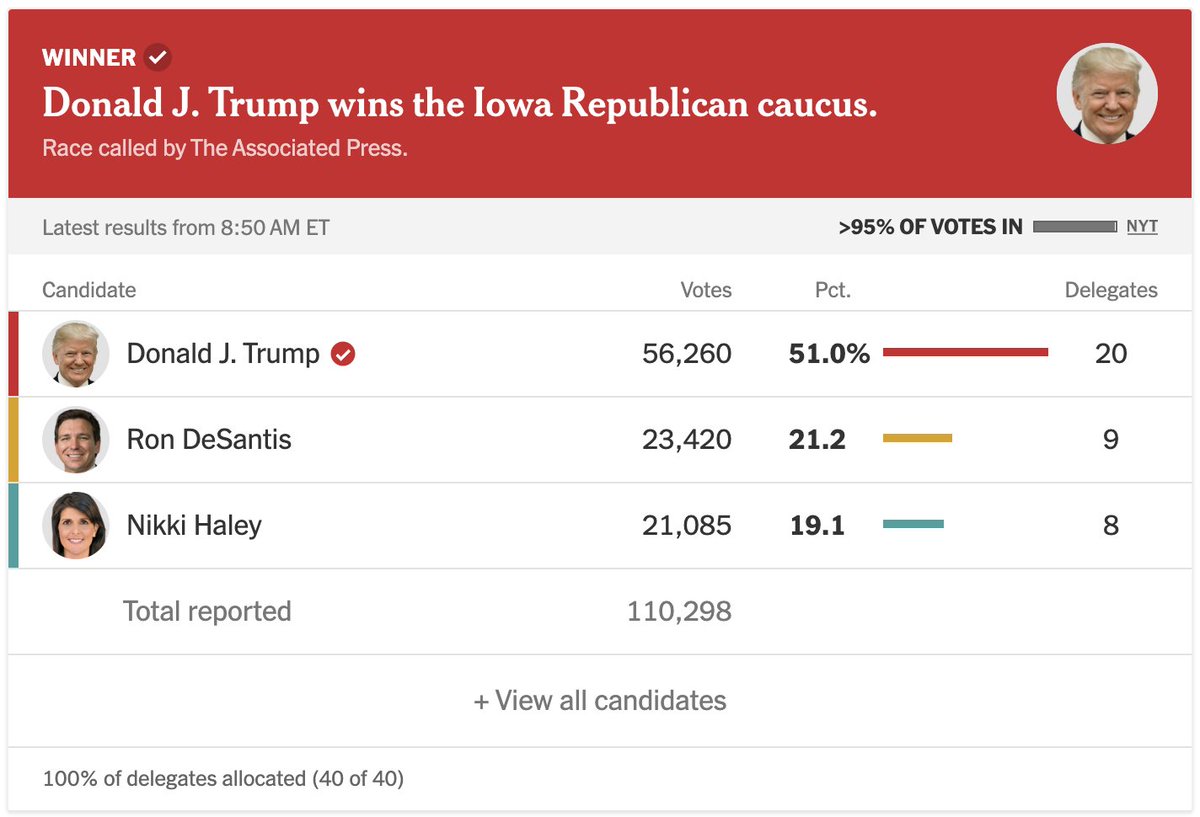Click the winner checkmark icon in the header
This screenshot has height=817, width=1200.
click(157, 57)
